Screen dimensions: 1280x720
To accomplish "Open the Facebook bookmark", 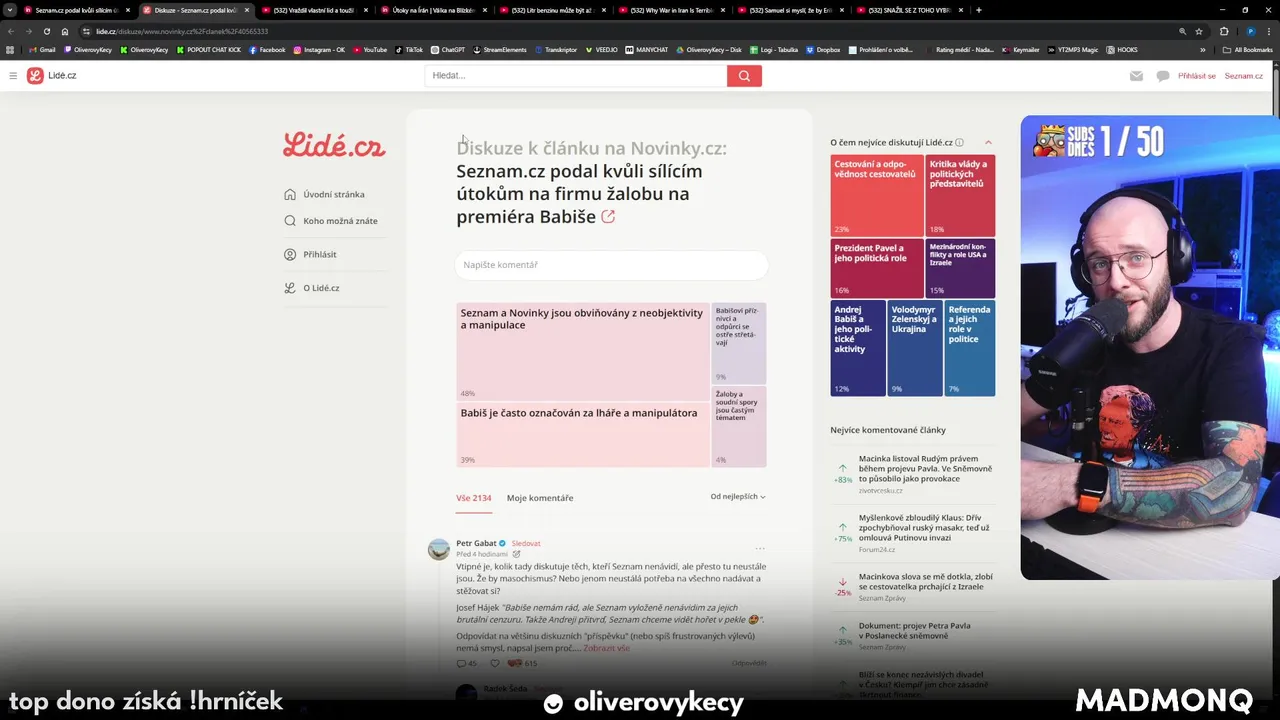I will pyautogui.click(x=267, y=49).
